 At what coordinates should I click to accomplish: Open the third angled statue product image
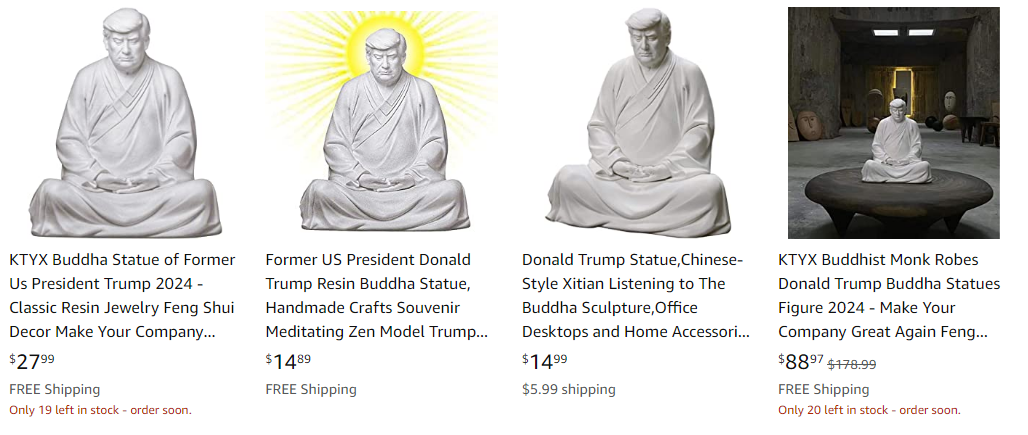pos(638,123)
